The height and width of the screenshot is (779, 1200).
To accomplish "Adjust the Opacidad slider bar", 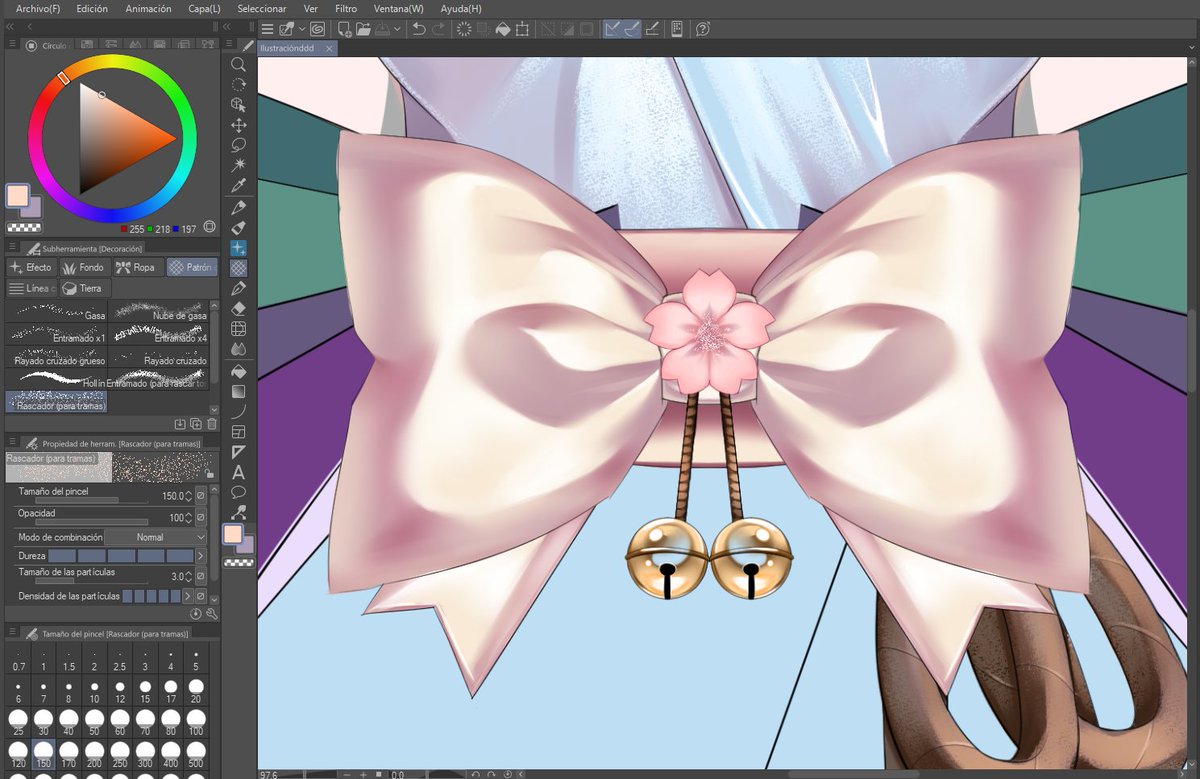I will 91,522.
